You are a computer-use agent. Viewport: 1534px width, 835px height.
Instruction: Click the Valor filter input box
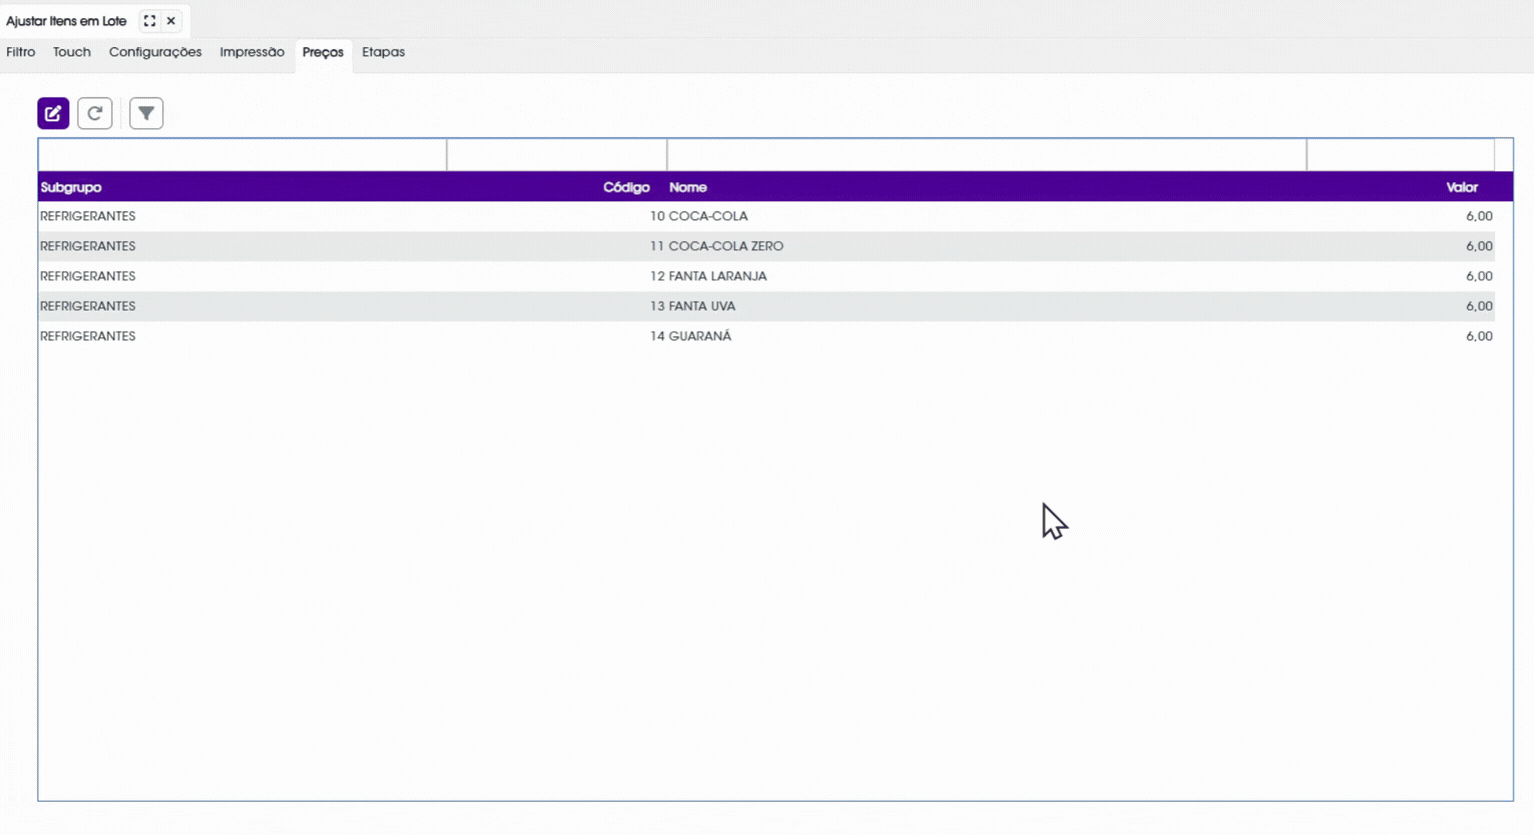[x=1401, y=155]
